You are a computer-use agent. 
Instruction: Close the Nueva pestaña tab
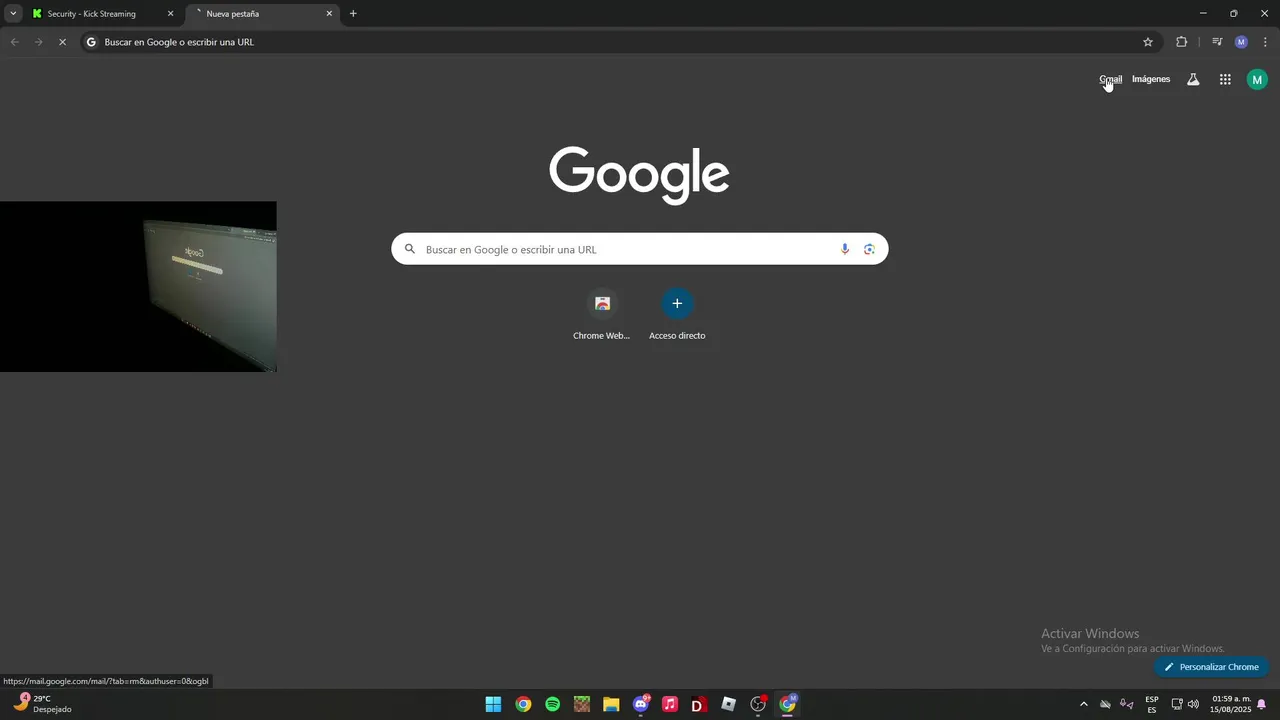(329, 14)
